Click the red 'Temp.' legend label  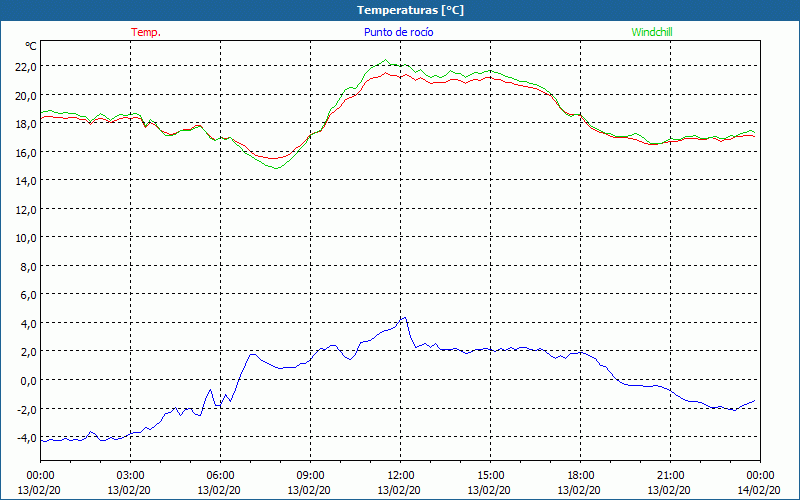click(x=146, y=32)
